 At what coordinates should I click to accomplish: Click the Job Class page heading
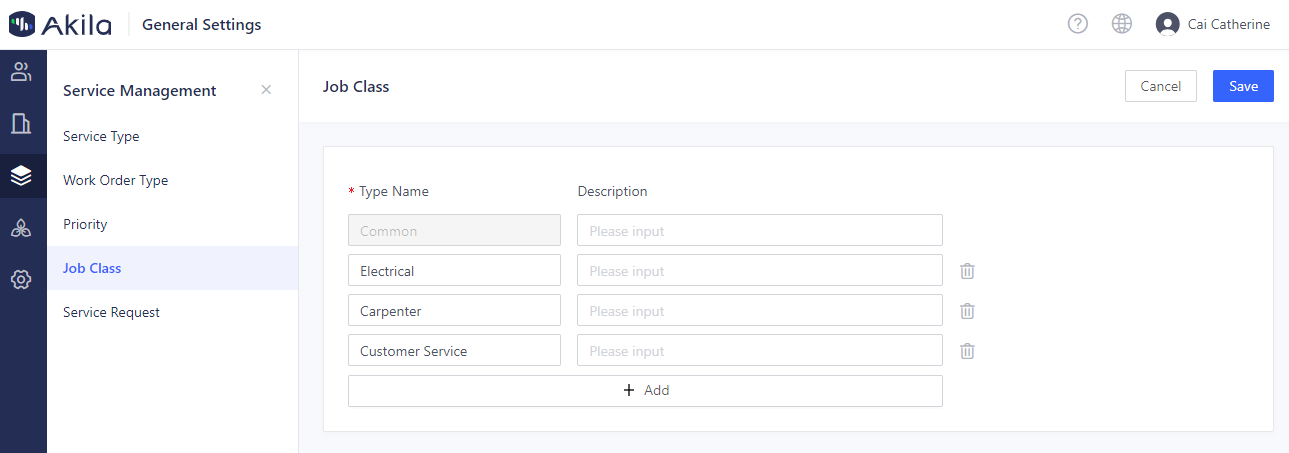(356, 86)
